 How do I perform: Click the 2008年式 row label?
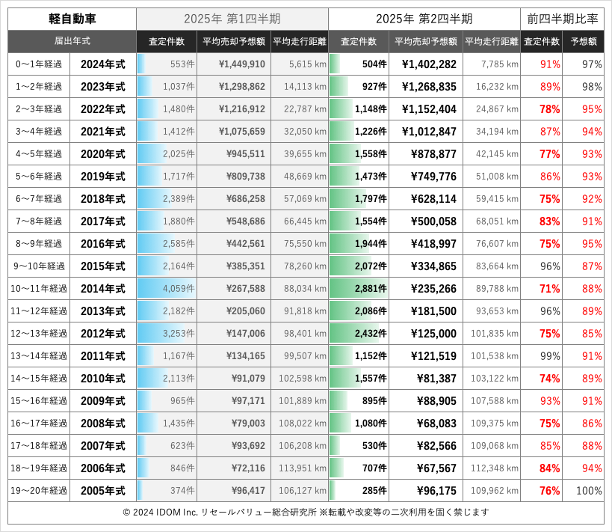click(103, 423)
